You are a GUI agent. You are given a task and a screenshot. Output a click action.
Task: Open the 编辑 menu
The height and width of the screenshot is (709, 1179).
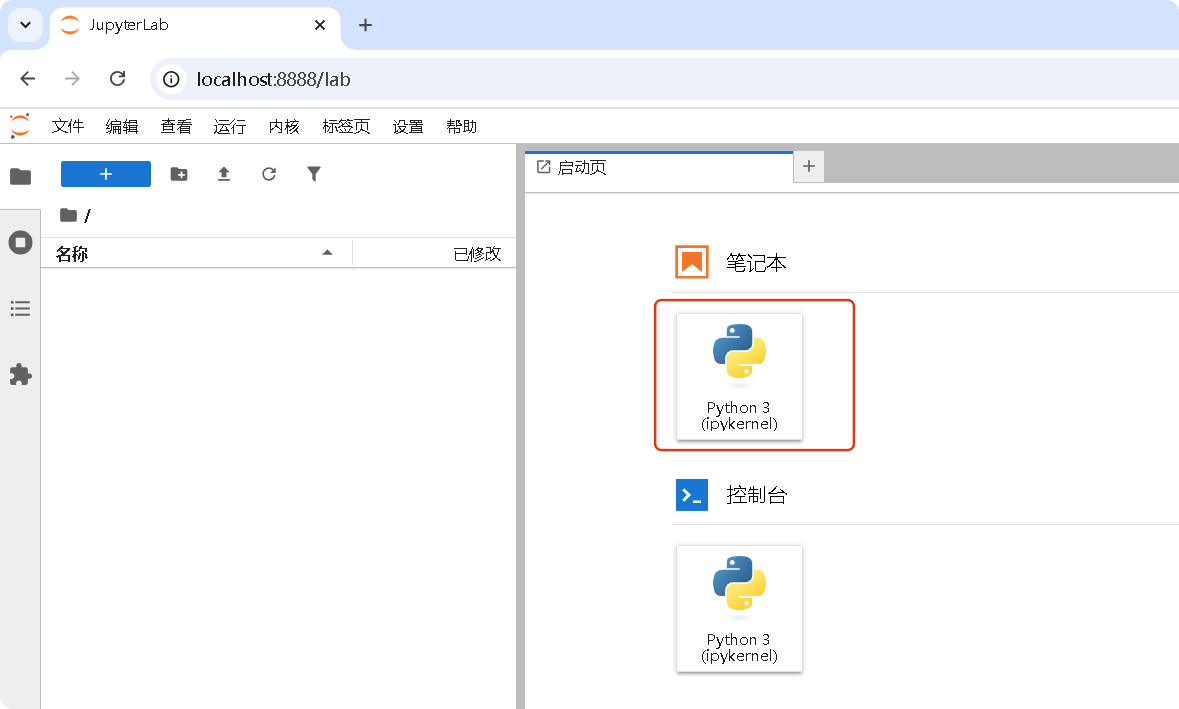tap(122, 126)
